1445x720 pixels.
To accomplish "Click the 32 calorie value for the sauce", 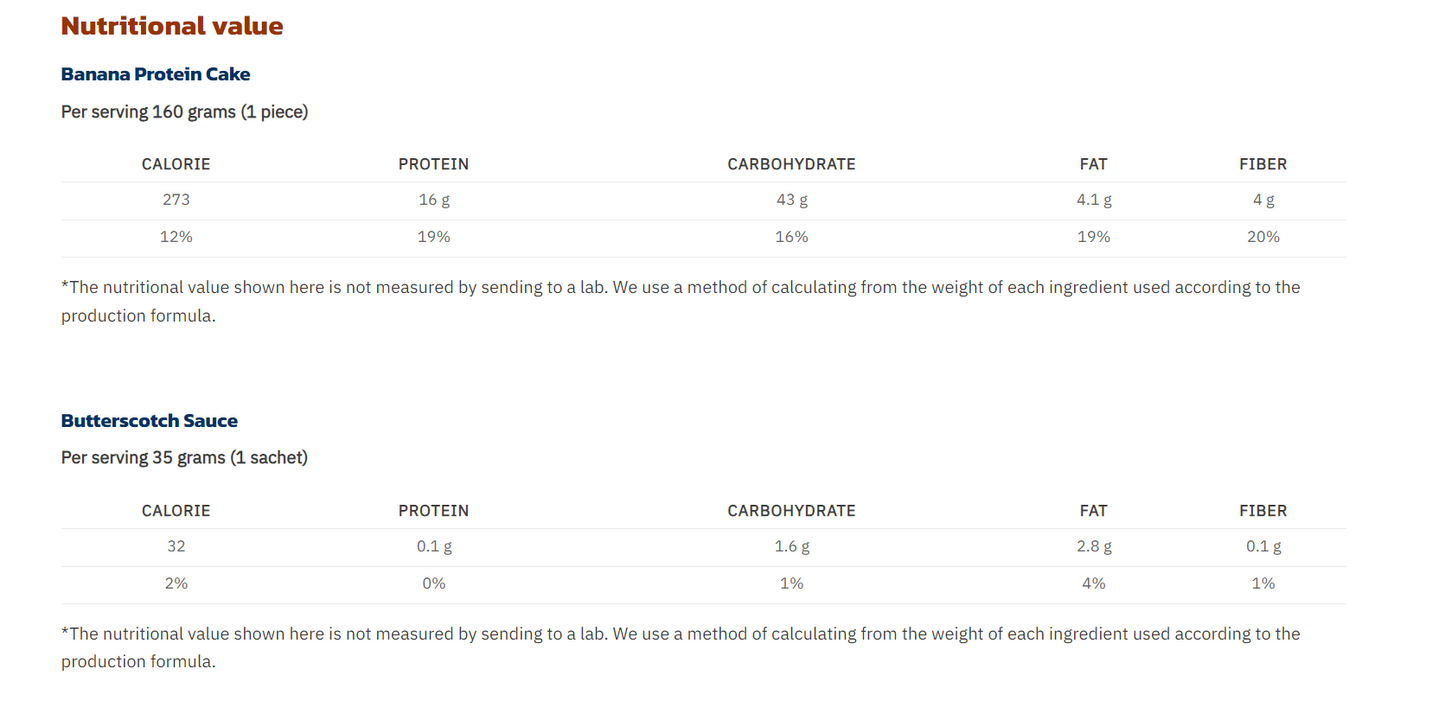I will coord(176,547).
